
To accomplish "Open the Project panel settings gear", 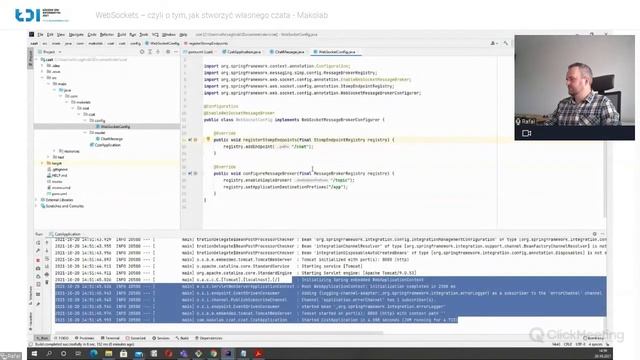I will [x=168, y=52].
